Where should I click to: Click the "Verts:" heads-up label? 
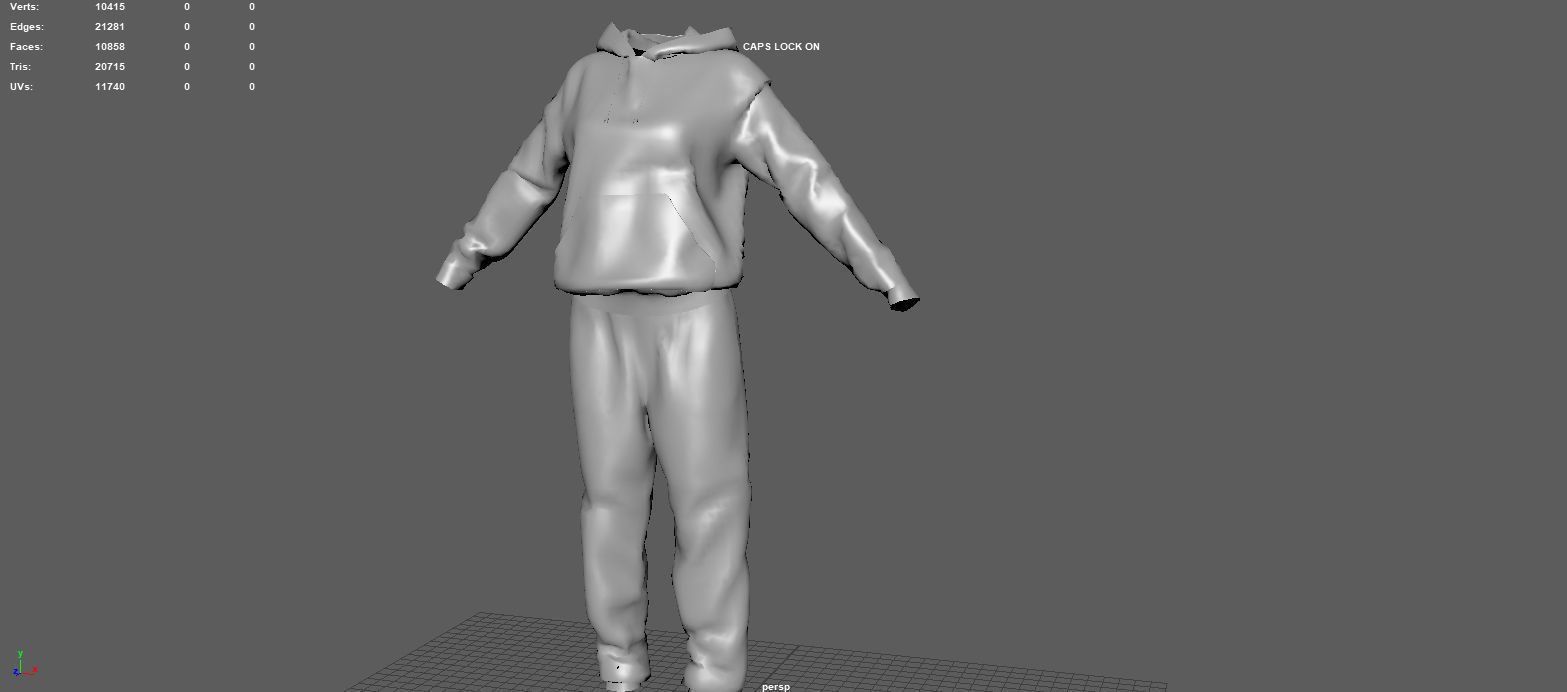[x=25, y=7]
